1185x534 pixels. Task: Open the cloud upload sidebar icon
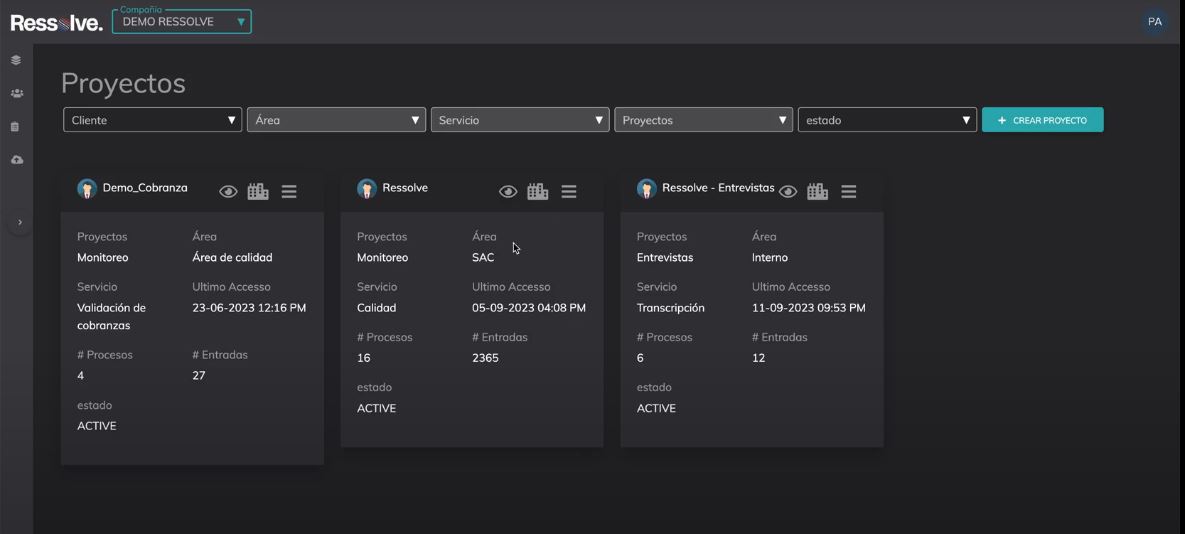tap(16, 160)
